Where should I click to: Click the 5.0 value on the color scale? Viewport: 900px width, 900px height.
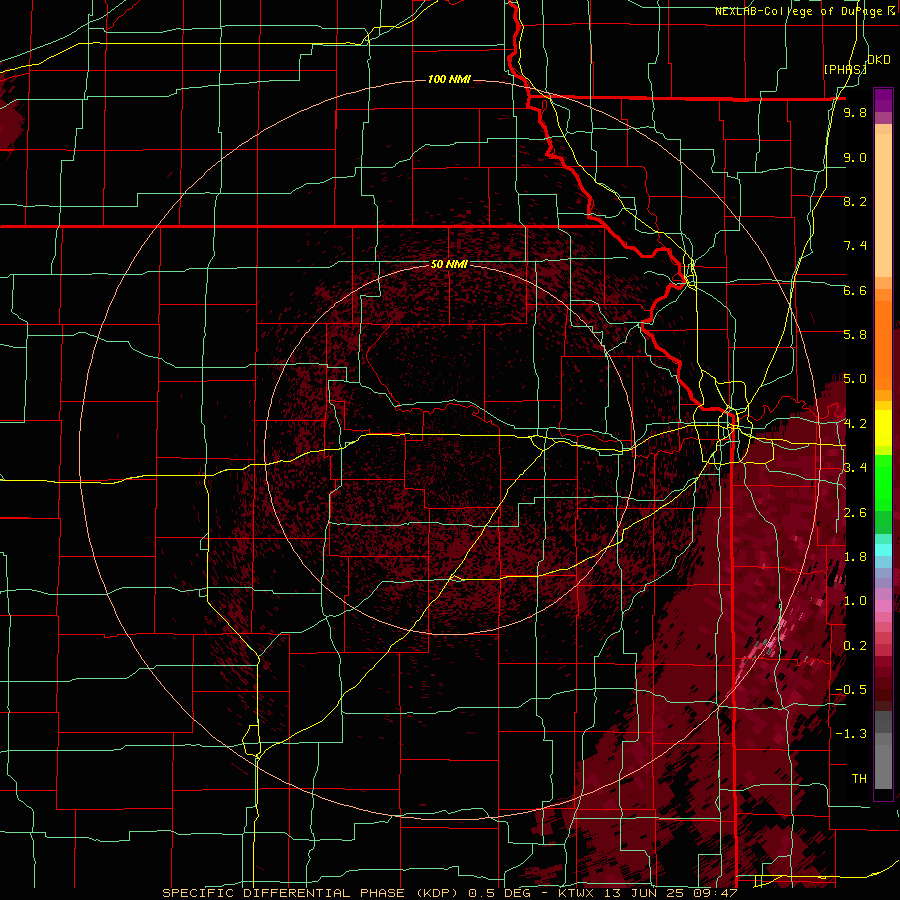coord(855,379)
